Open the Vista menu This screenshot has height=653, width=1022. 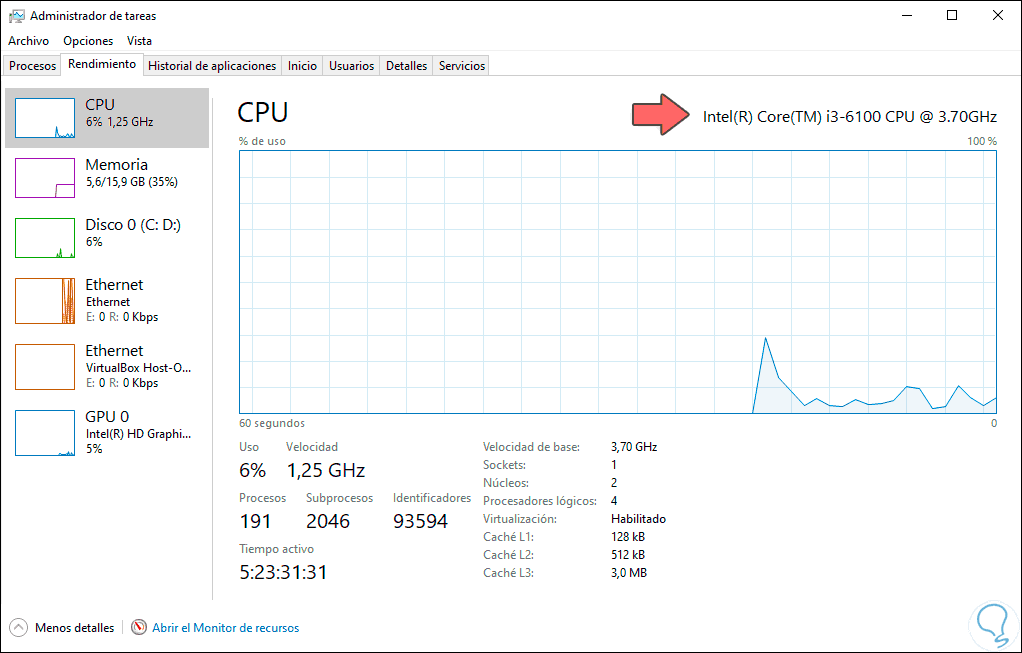pos(139,40)
